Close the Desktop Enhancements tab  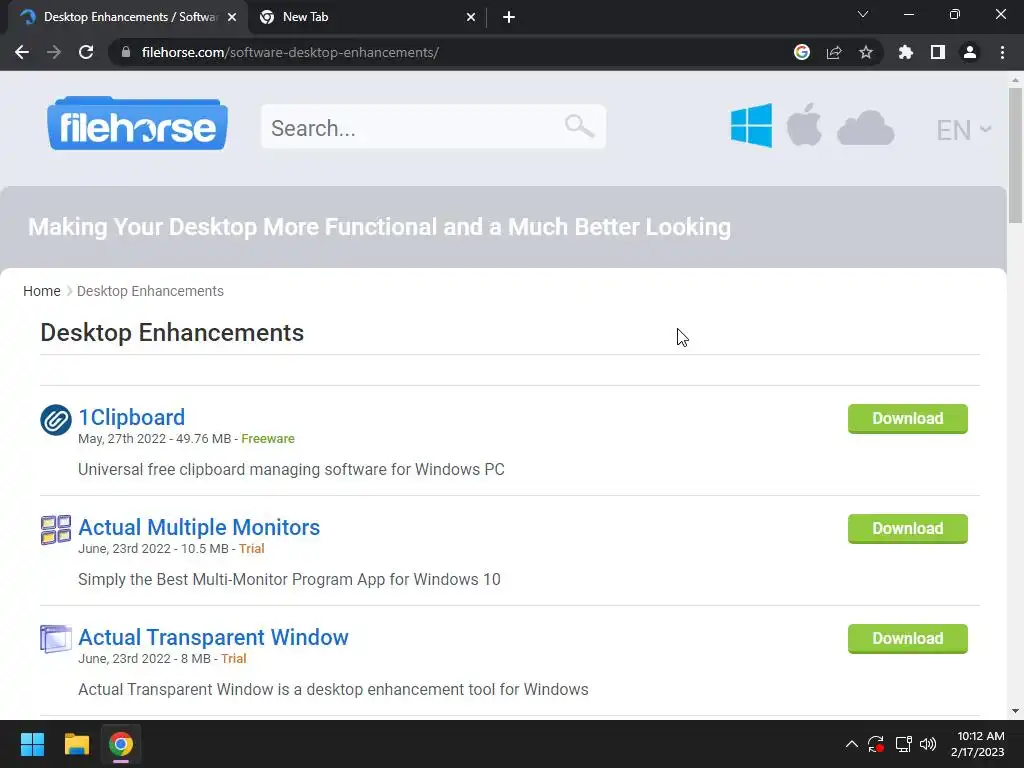[232, 17]
